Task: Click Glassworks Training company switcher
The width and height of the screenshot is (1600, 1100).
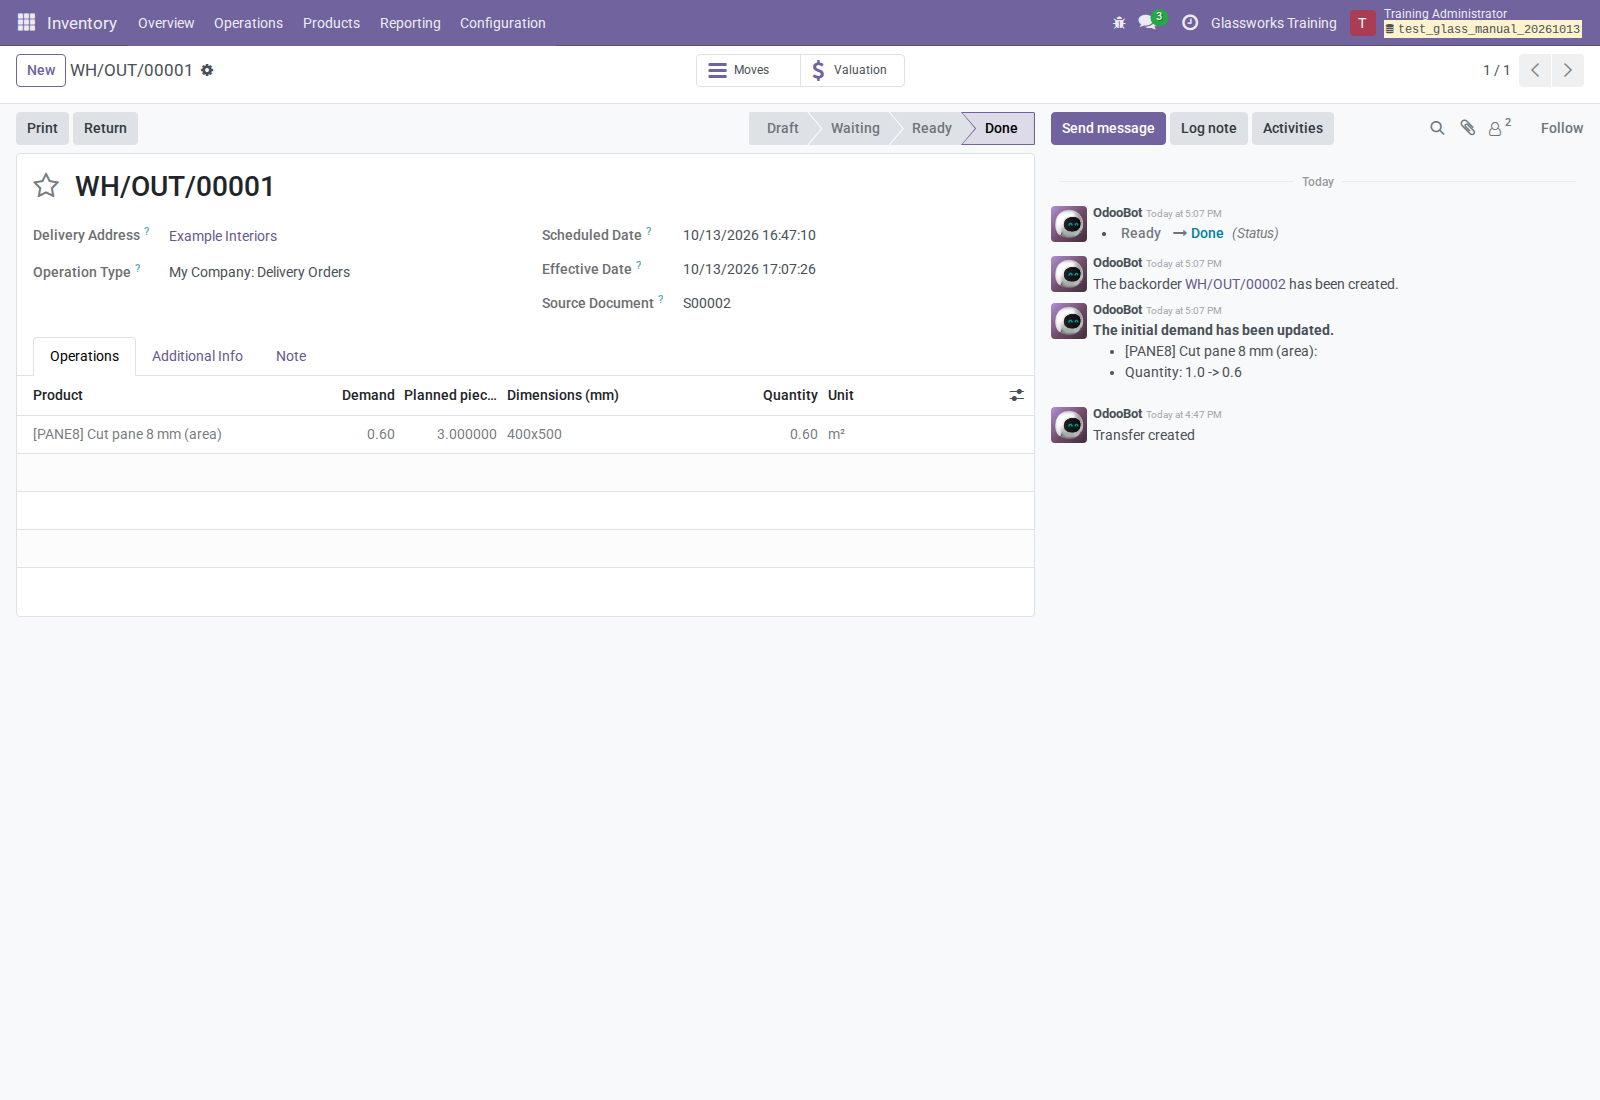Action: pyautogui.click(x=1273, y=23)
